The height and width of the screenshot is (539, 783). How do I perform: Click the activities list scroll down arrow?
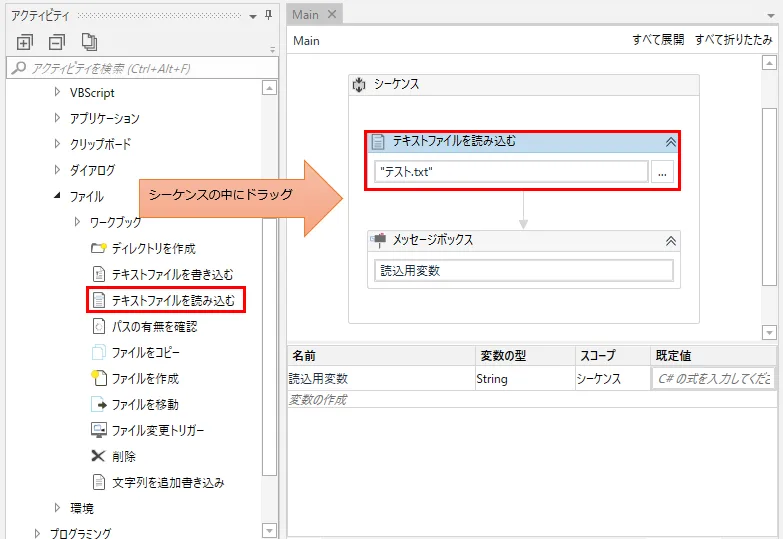269,530
